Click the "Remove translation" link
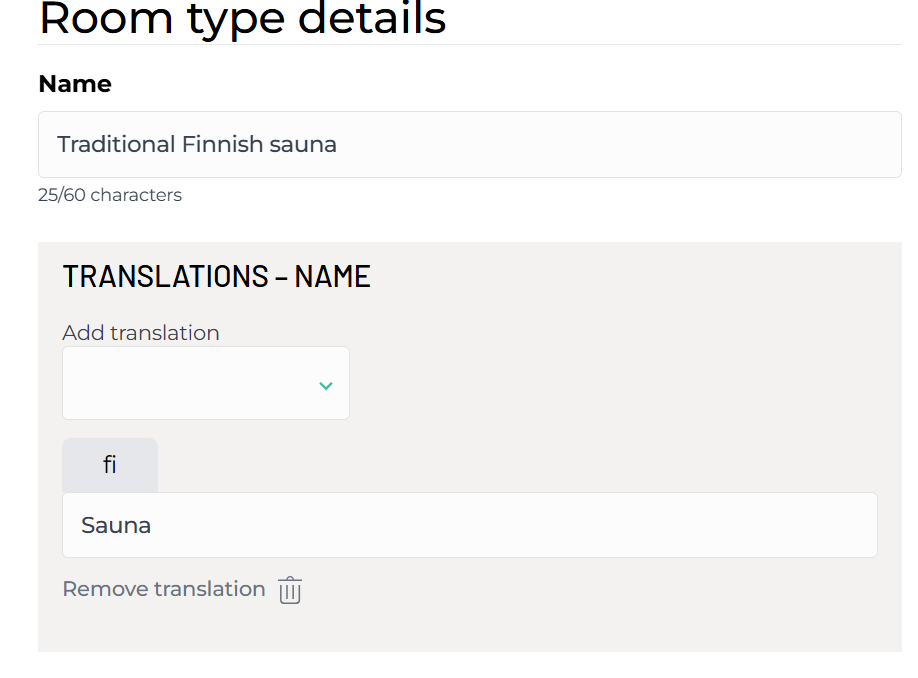Screen dimensions: 918x678 164,589
